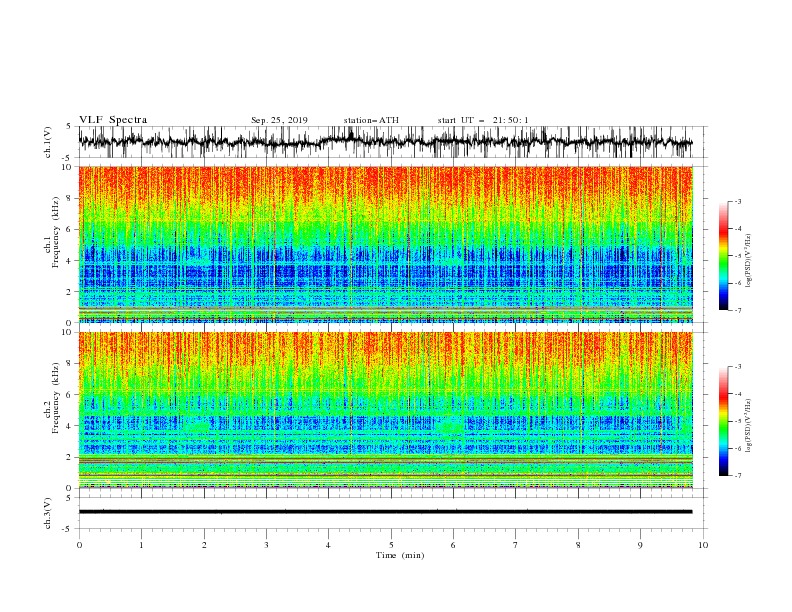Click the ch.3 flat waveform trace
Viewport: 792px width, 612px height.
pyautogui.click(x=385, y=512)
